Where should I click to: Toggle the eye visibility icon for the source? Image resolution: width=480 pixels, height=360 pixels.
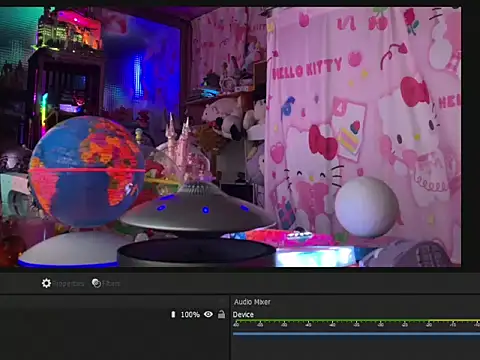pyautogui.click(x=208, y=314)
